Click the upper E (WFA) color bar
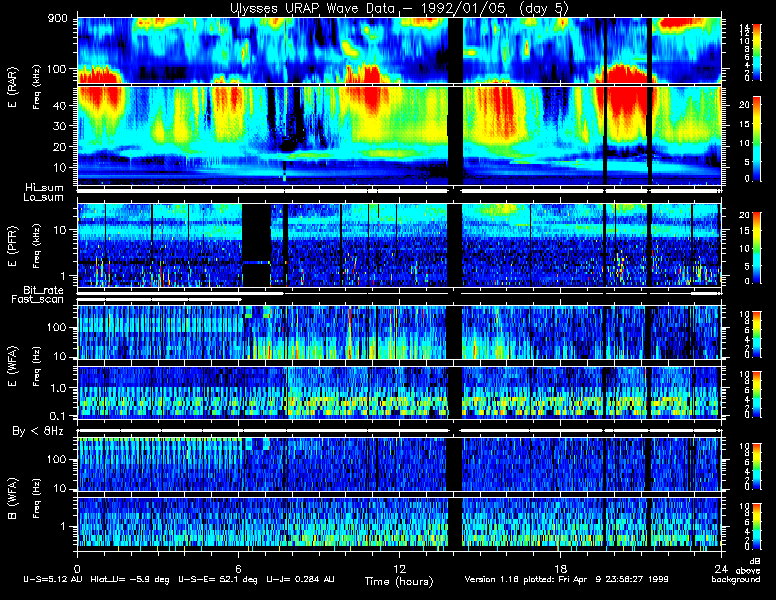Viewport: 776px width, 600px height. [757, 334]
